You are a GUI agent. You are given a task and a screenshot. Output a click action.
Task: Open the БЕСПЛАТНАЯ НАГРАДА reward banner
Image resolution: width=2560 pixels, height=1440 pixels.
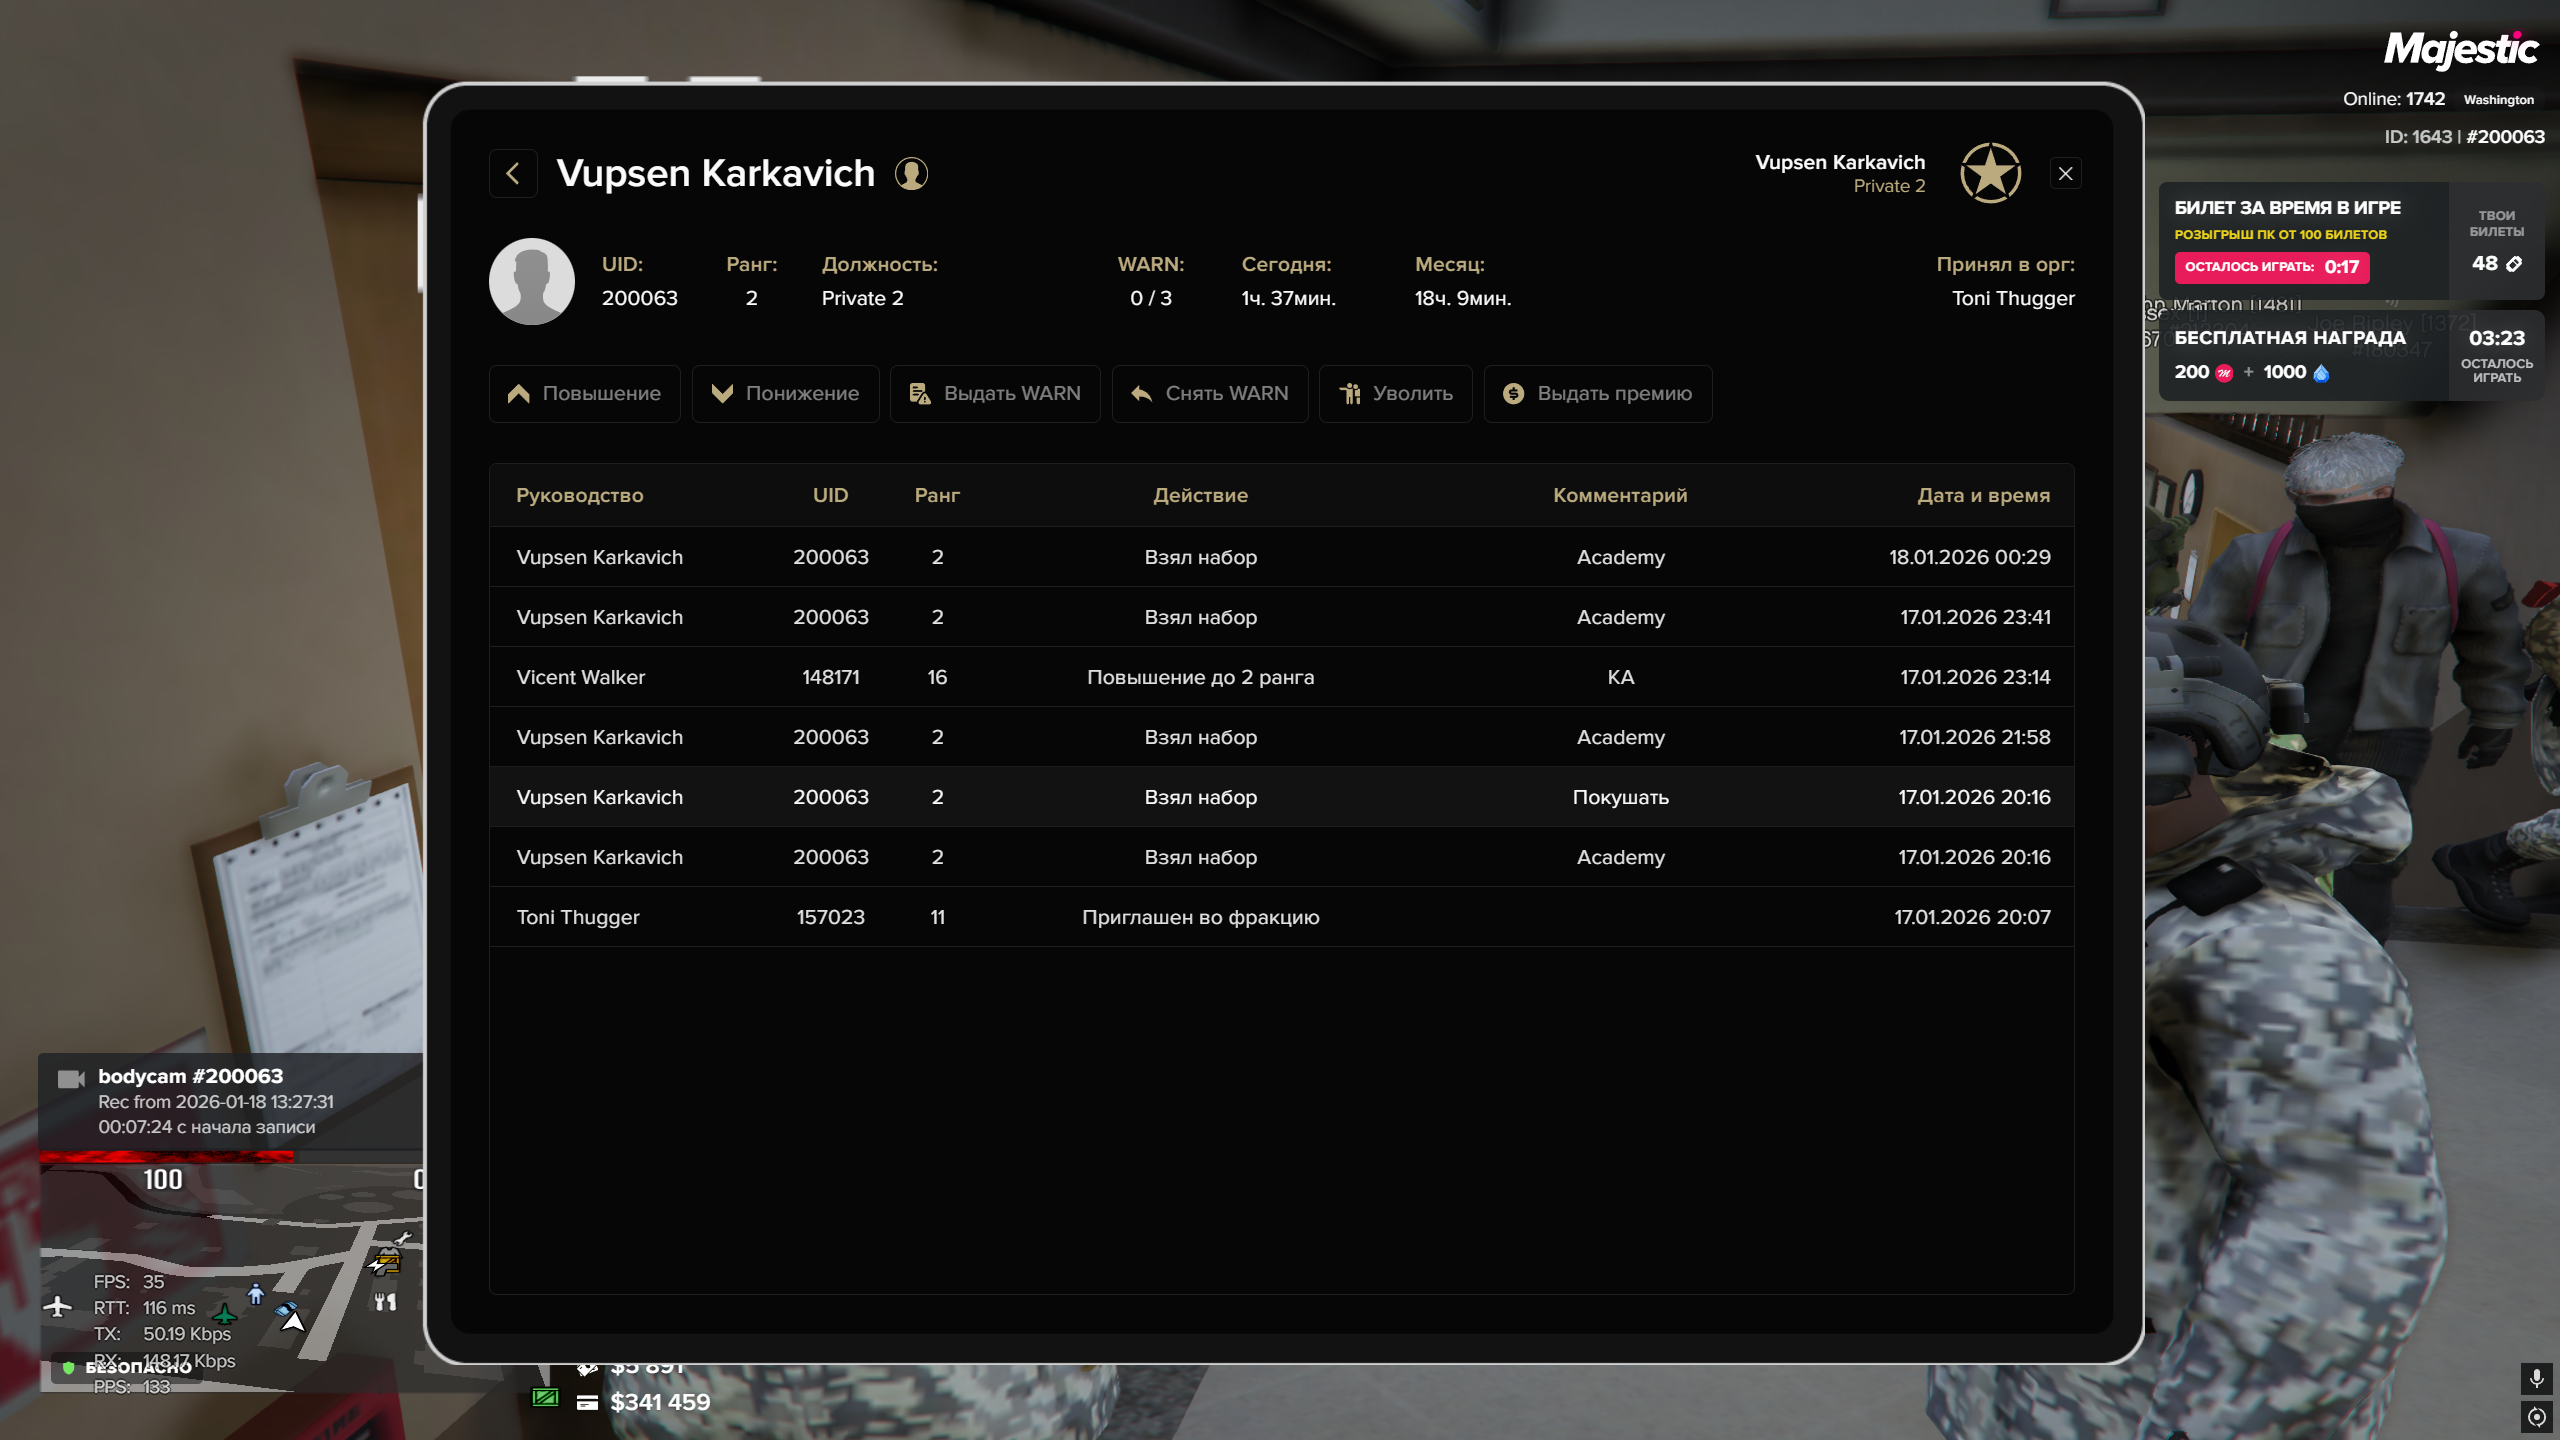2300,355
